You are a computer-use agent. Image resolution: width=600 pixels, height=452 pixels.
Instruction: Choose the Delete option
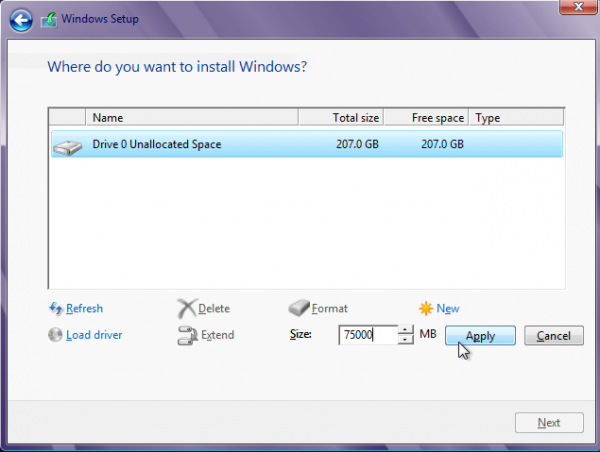(x=214, y=308)
